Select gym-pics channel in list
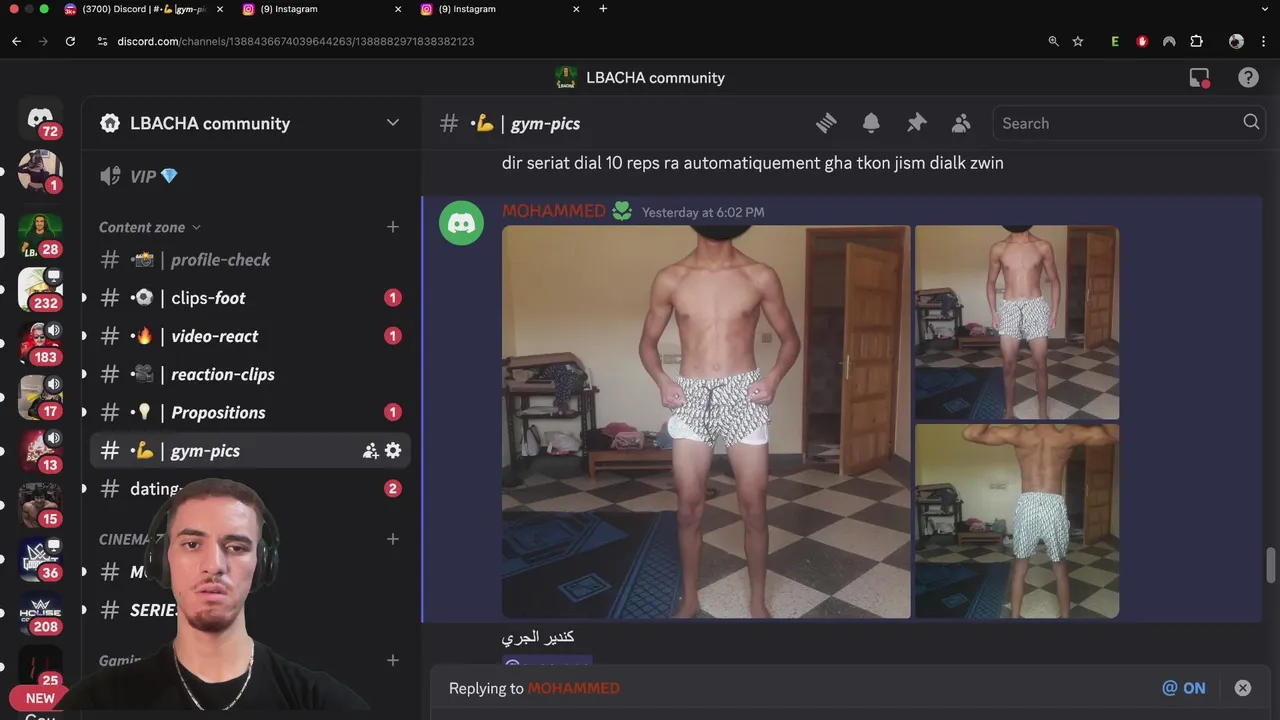The width and height of the screenshot is (1280, 720). coord(250,451)
